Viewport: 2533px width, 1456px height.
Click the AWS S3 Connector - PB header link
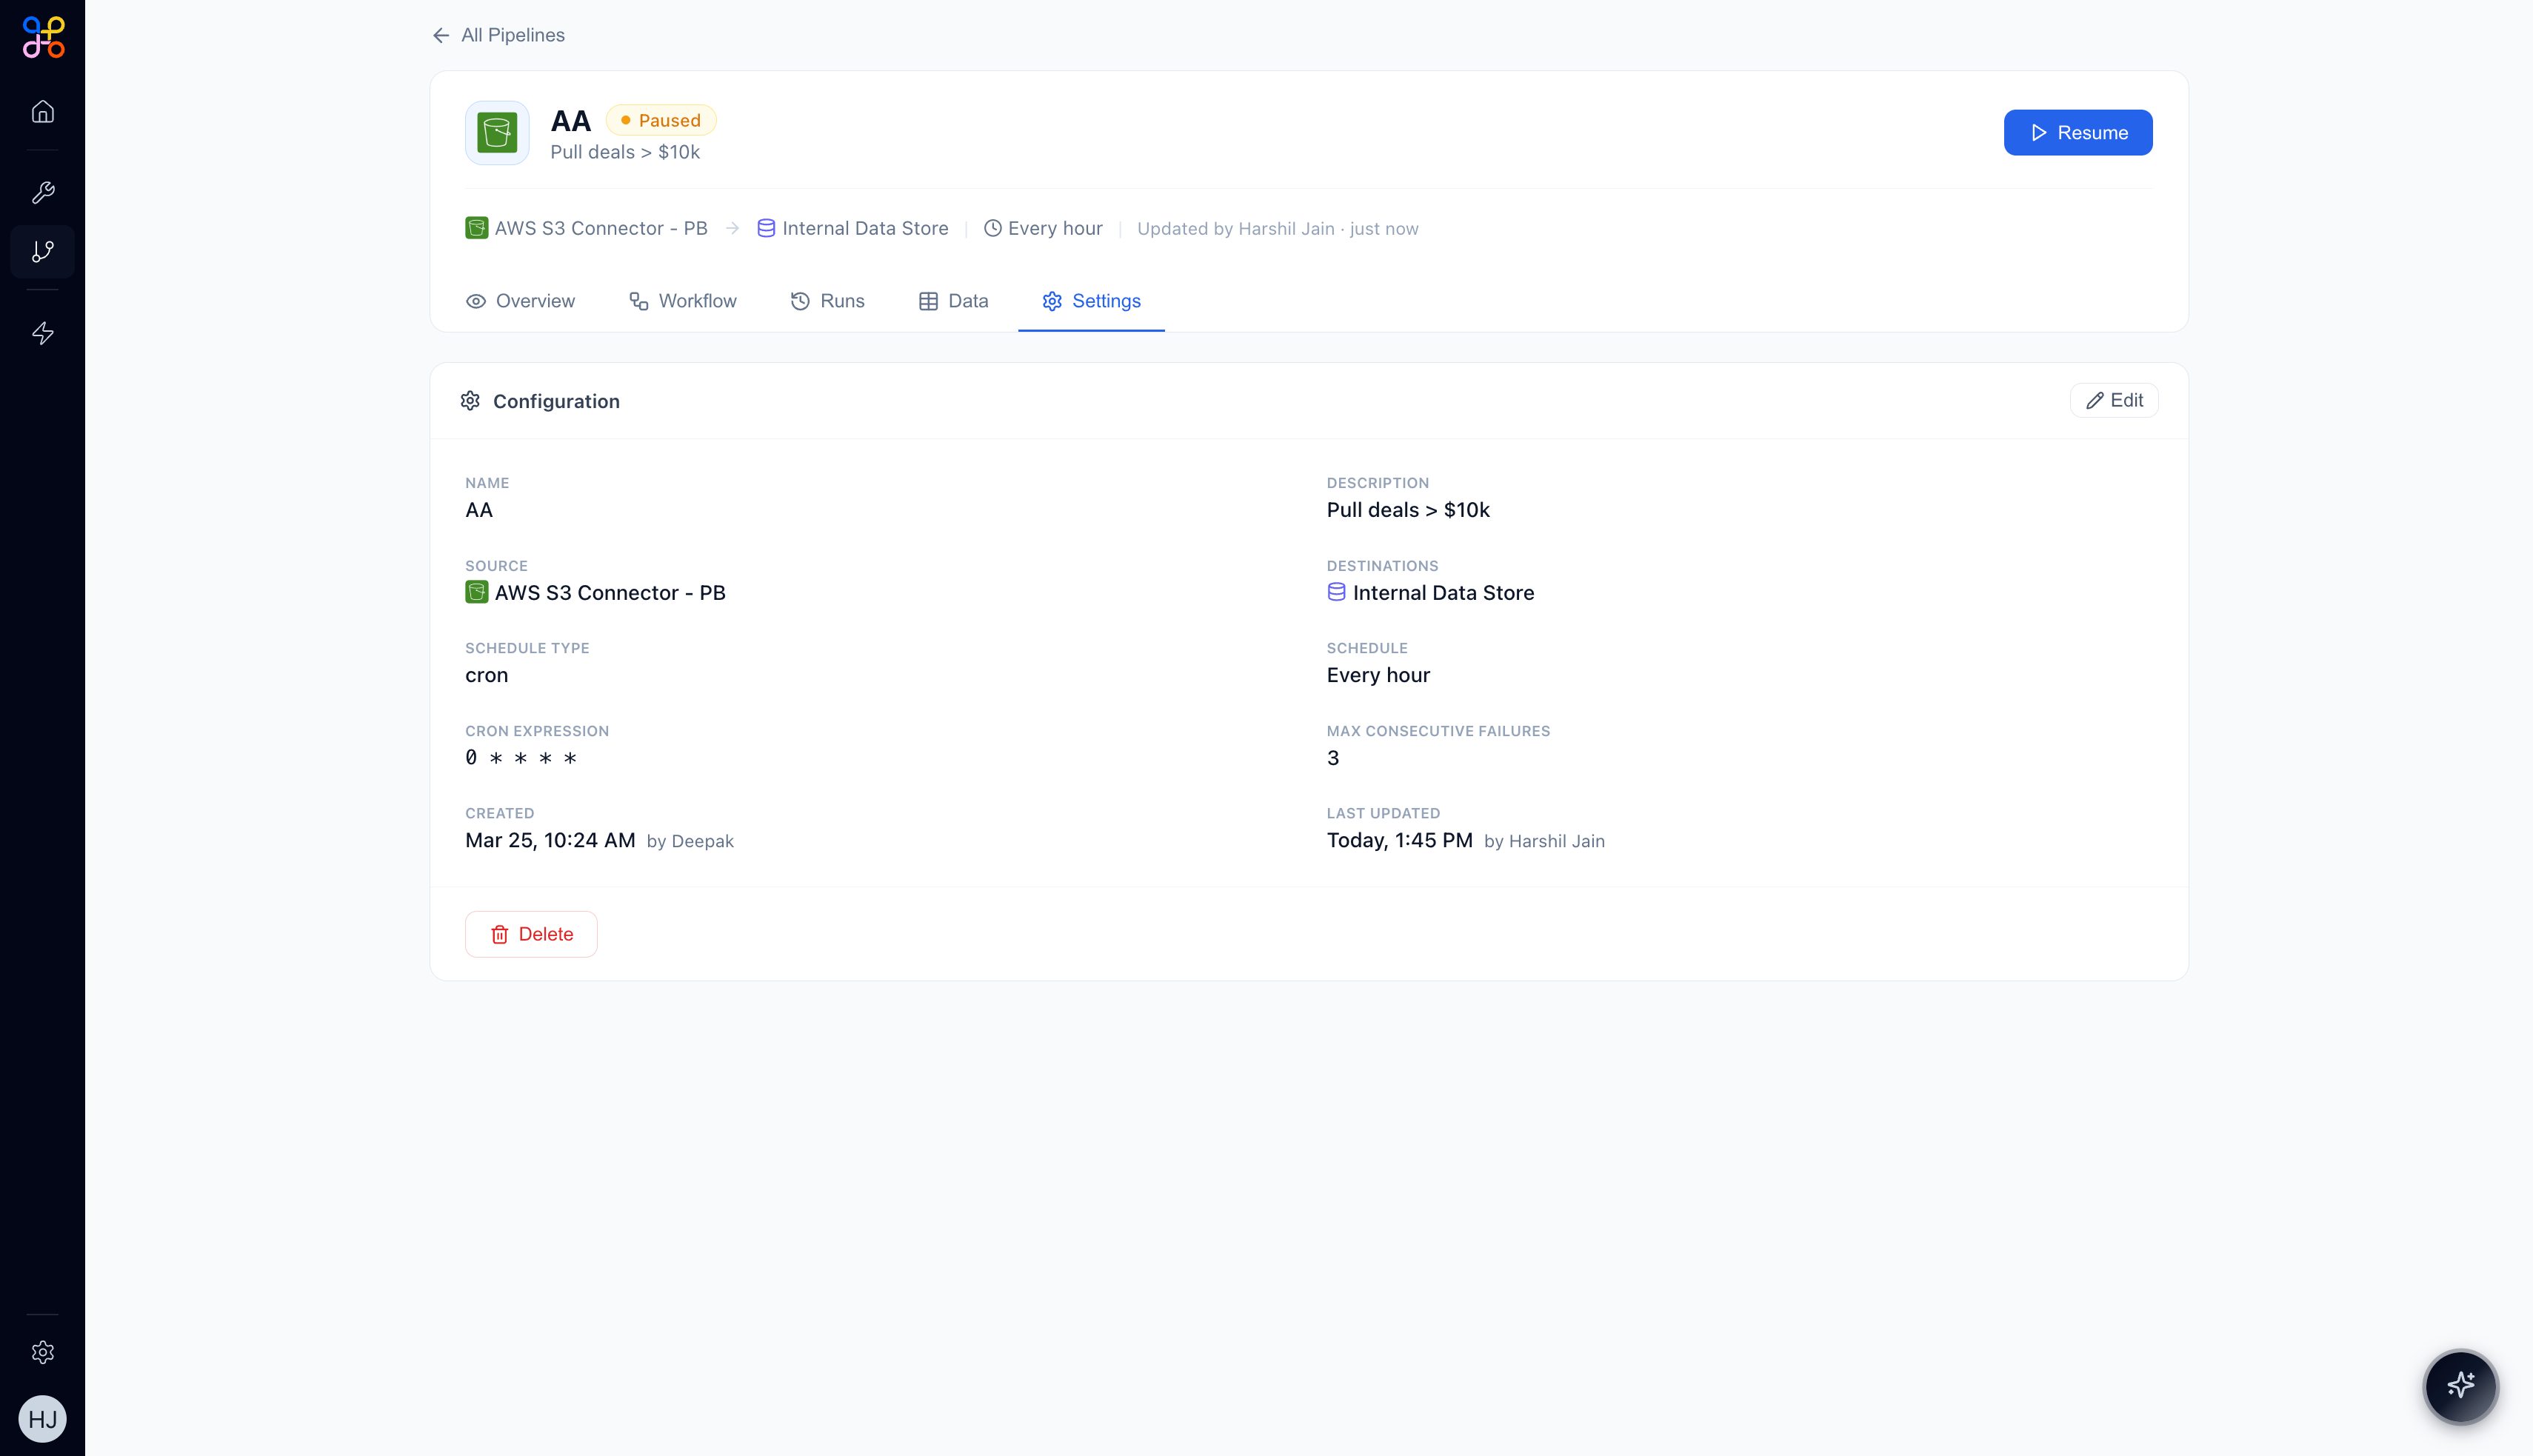pyautogui.click(x=601, y=228)
